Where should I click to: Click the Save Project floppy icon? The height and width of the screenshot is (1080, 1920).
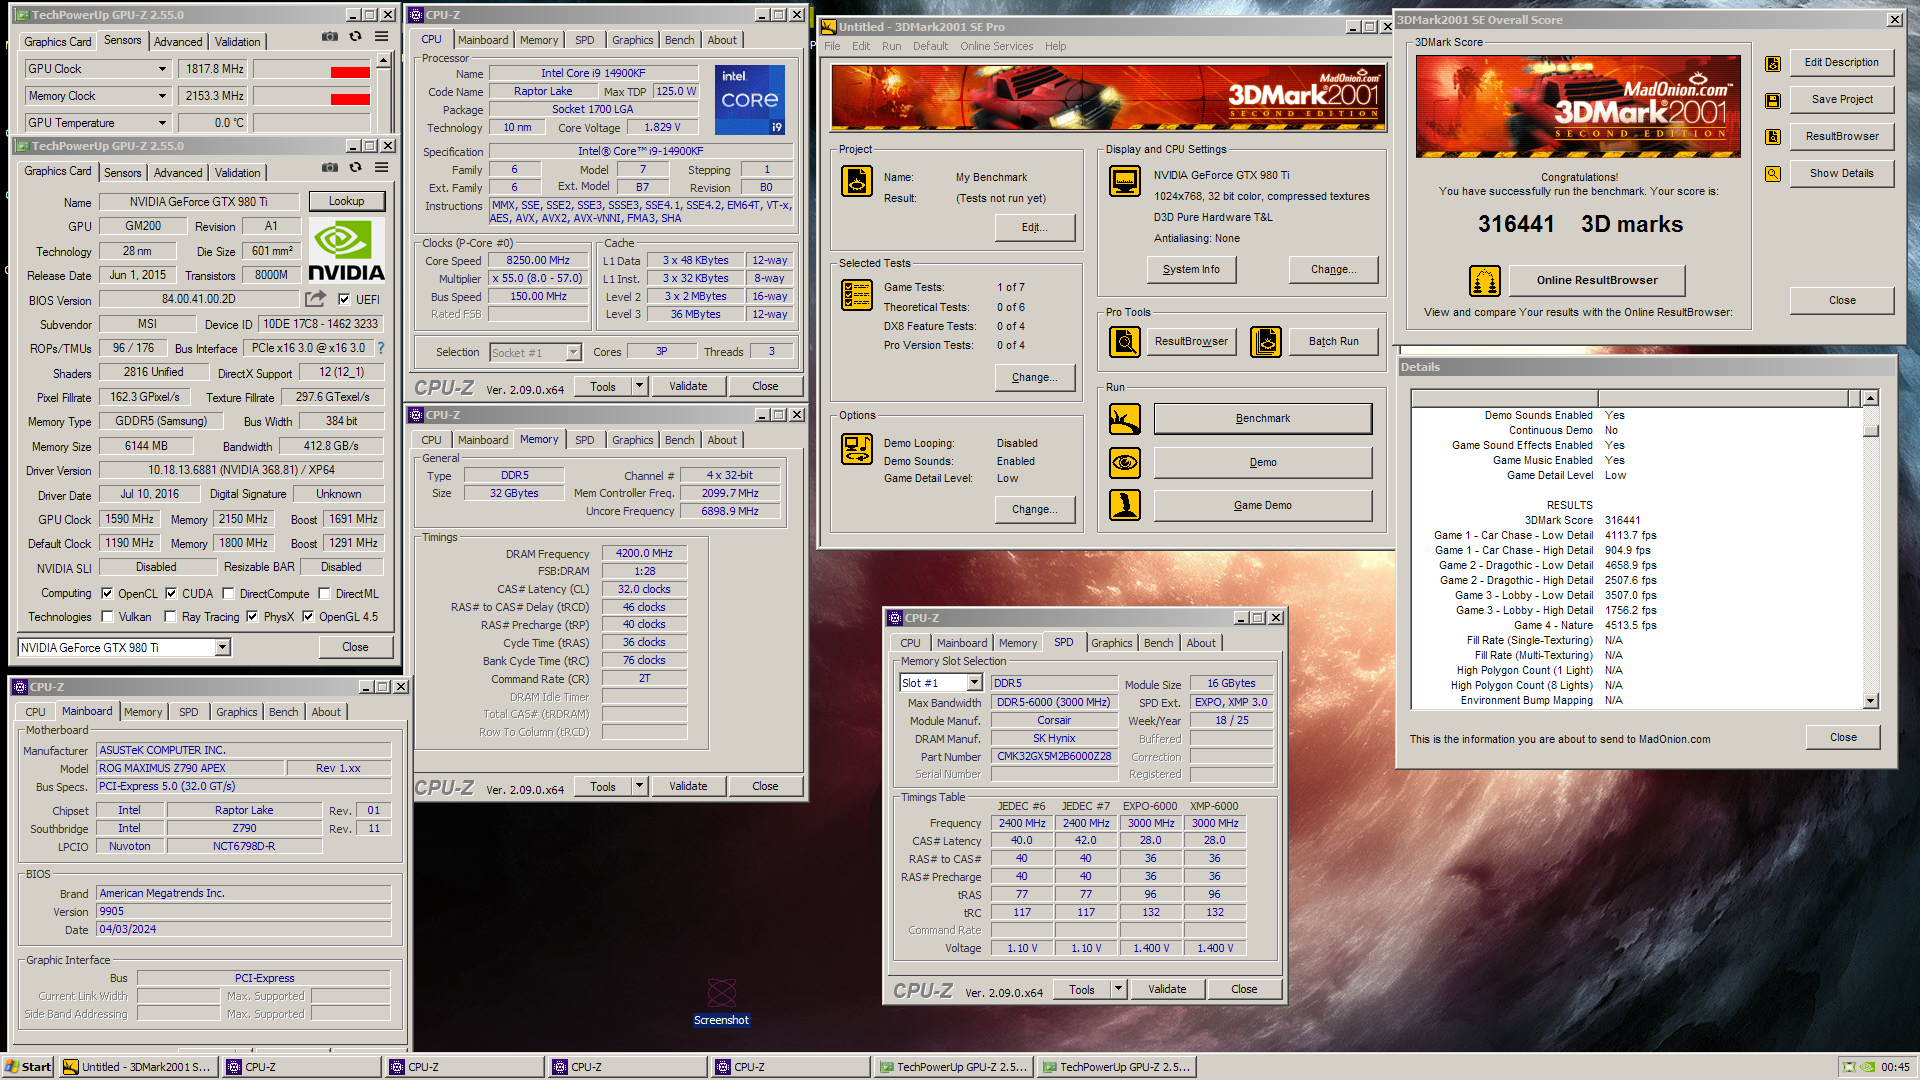click(1773, 101)
